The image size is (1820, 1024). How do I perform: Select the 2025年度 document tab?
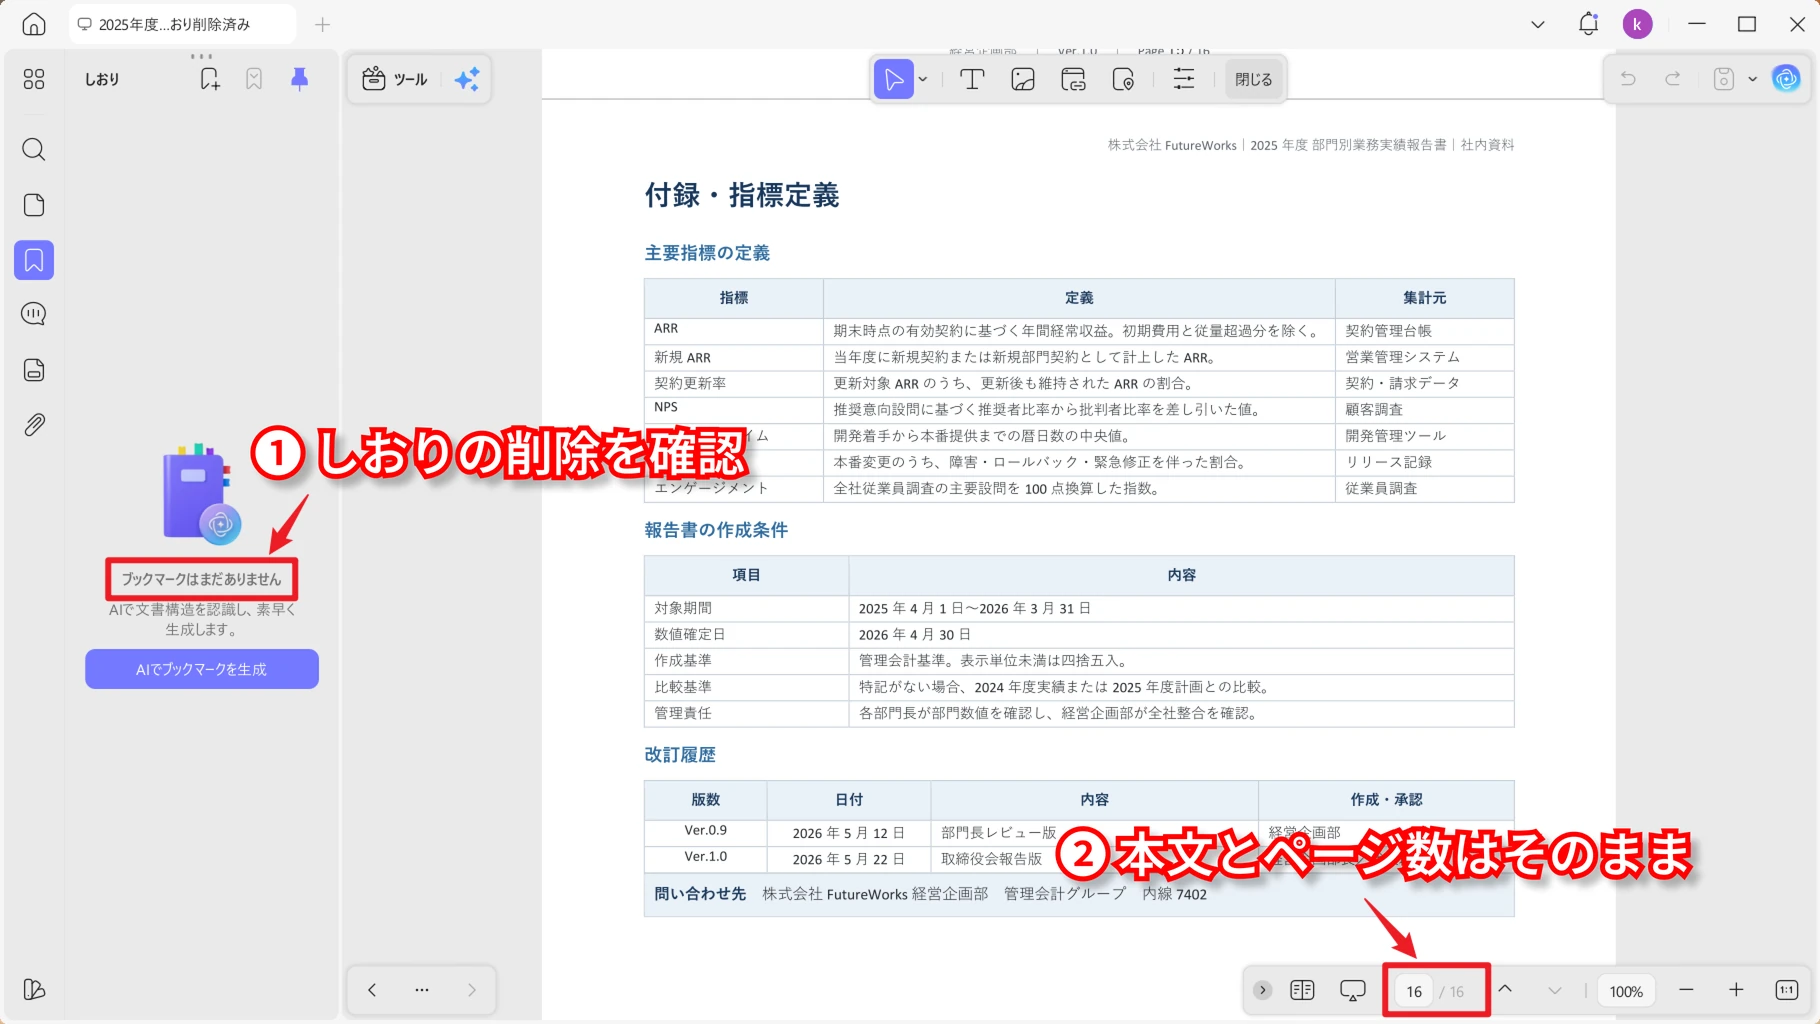coord(182,24)
